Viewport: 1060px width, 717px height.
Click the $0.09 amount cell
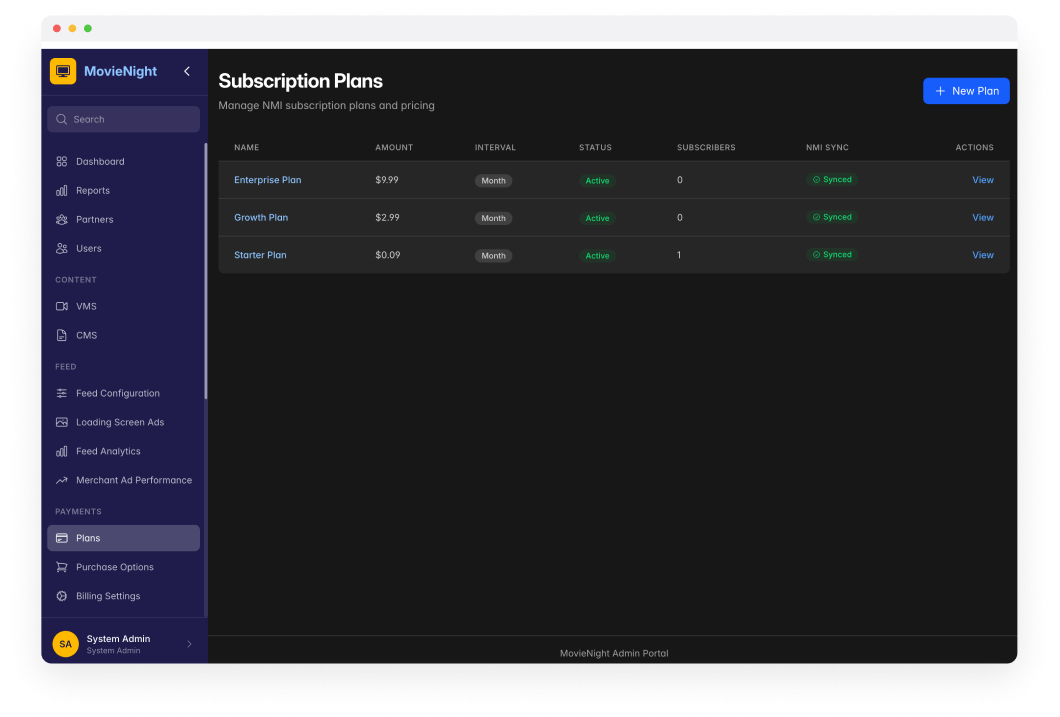pyautogui.click(x=387, y=255)
